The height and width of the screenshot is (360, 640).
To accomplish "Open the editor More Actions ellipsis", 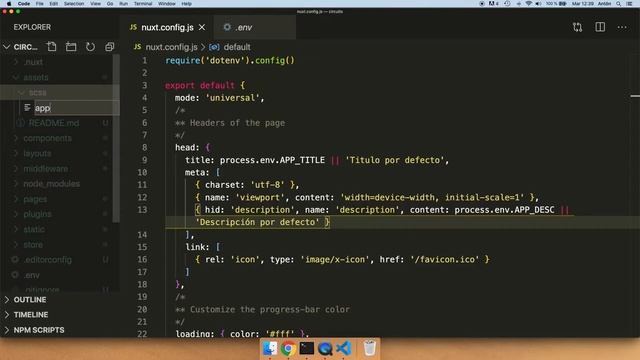I will point(622,27).
